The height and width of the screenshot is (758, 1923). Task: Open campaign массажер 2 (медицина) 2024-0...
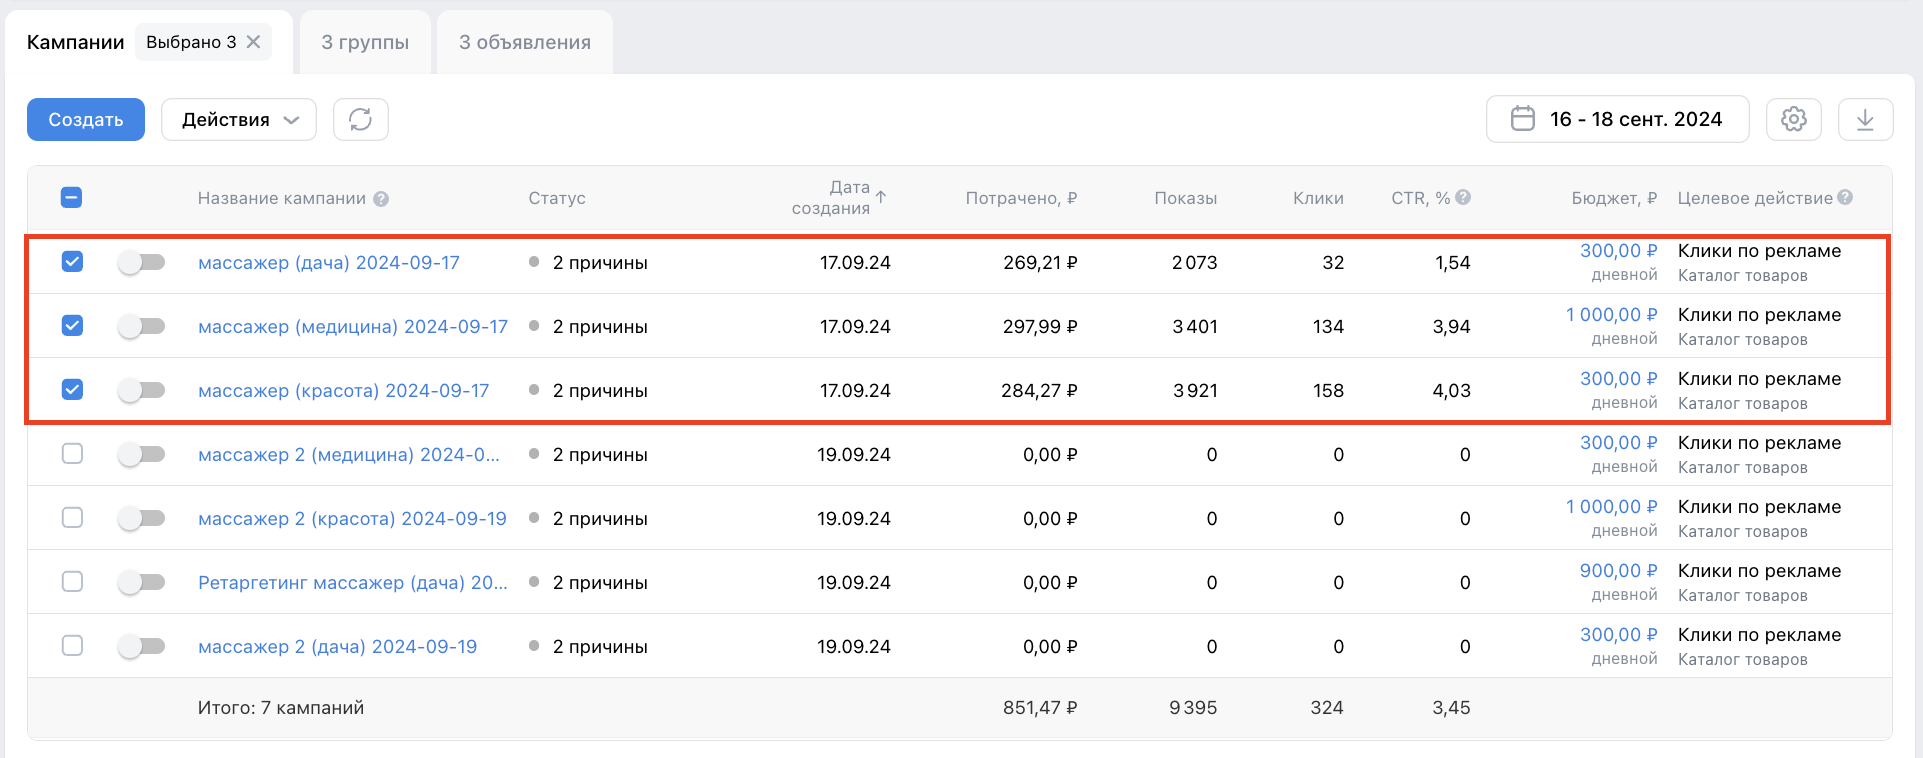click(349, 455)
